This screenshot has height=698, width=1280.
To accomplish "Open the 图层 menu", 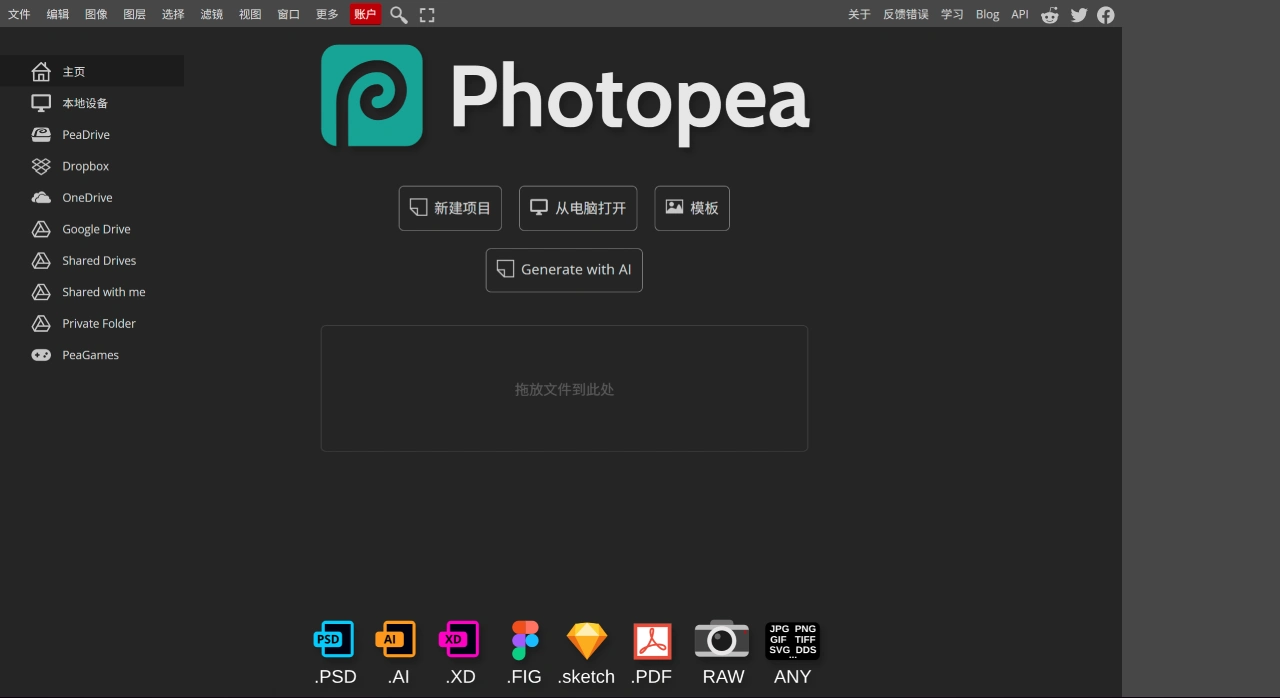I will point(134,14).
